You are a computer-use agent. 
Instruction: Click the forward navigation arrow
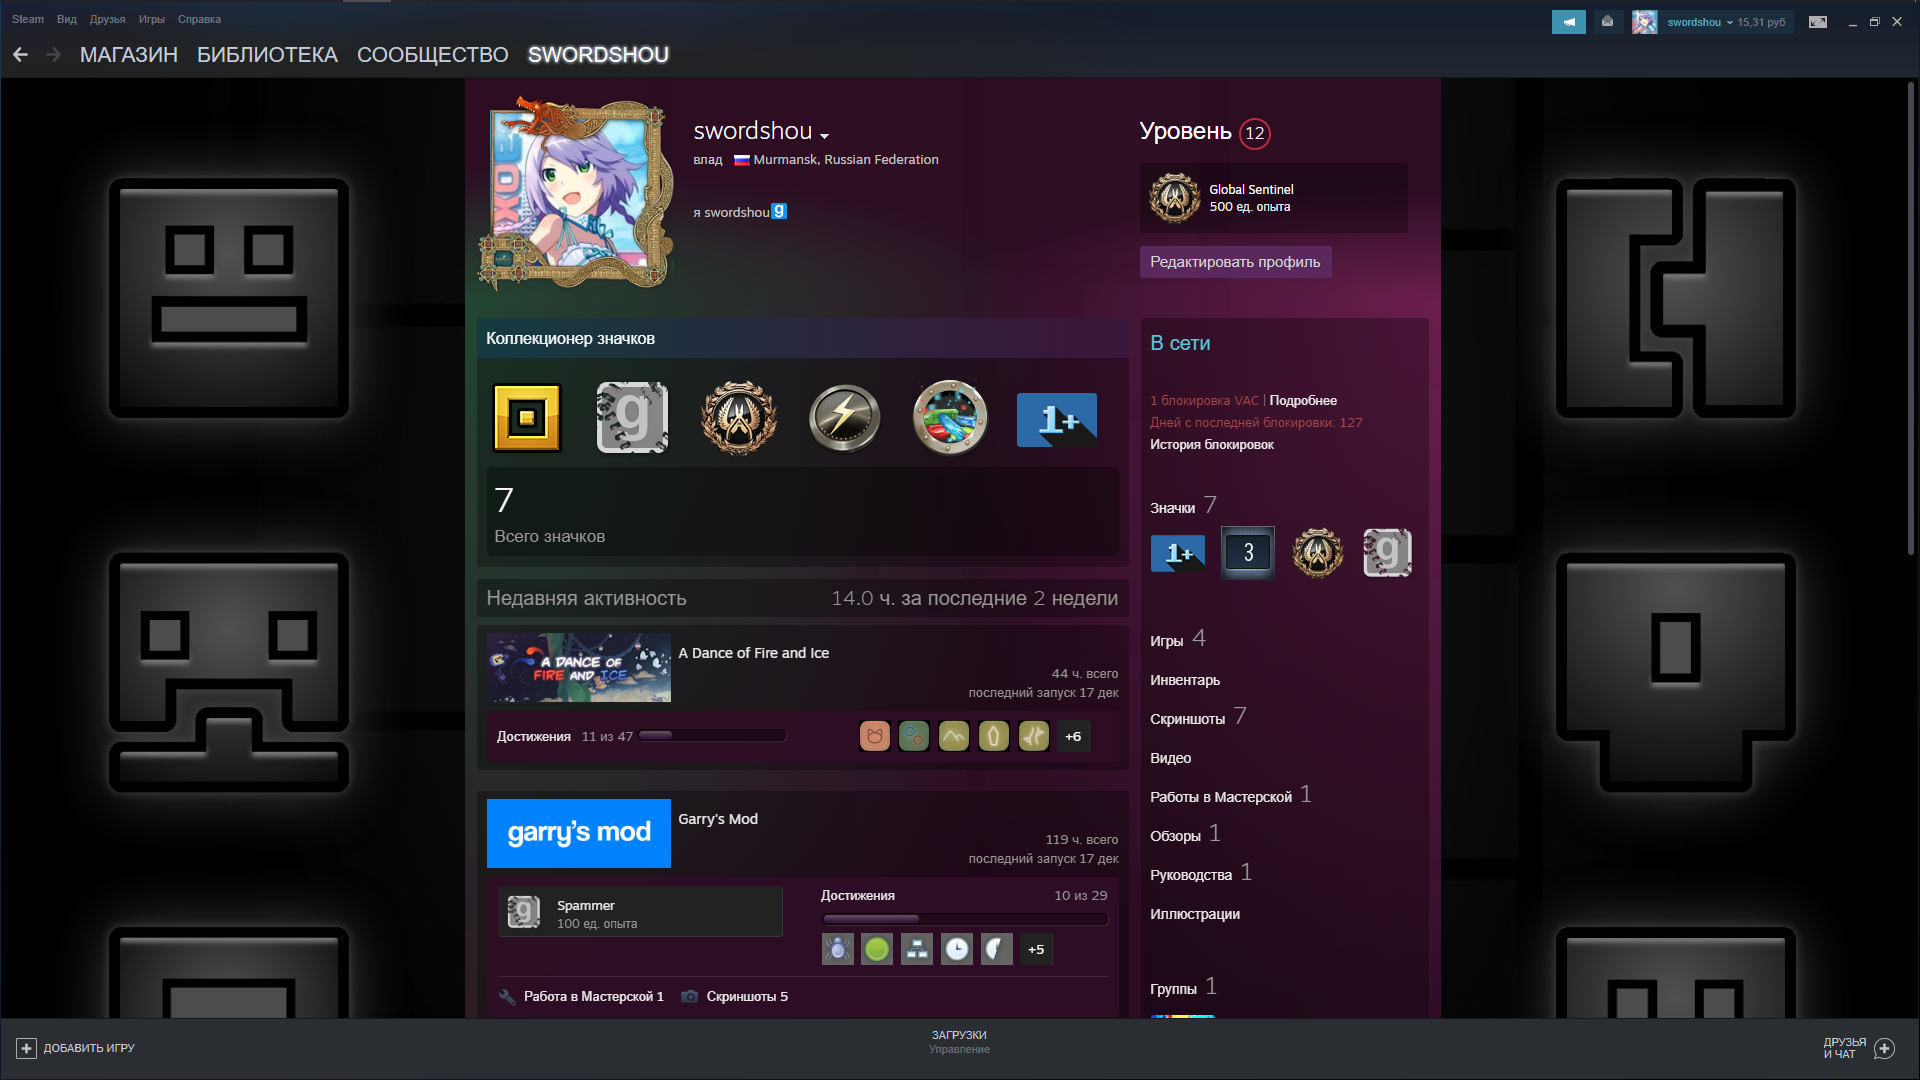point(54,55)
